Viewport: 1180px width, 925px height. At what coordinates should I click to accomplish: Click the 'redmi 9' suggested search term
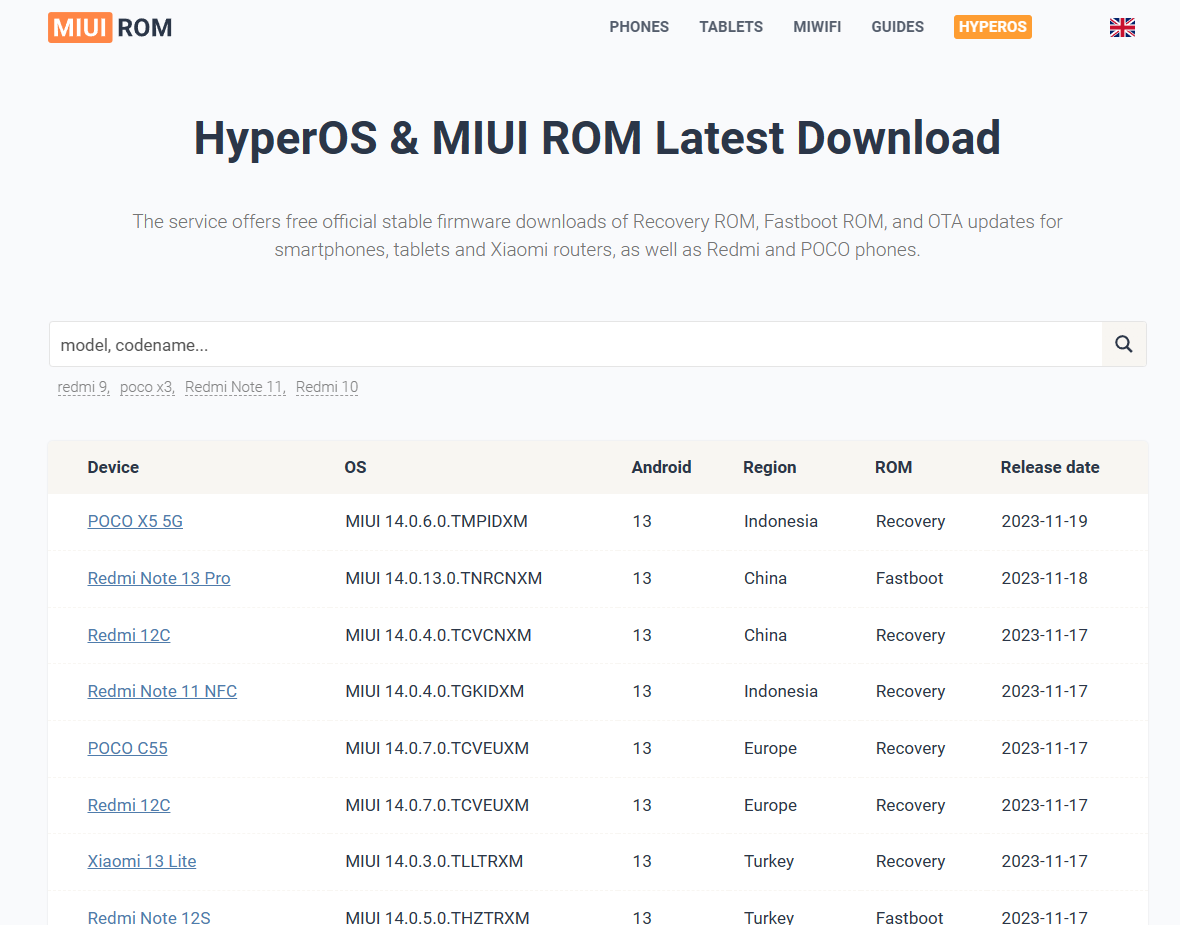tap(81, 387)
